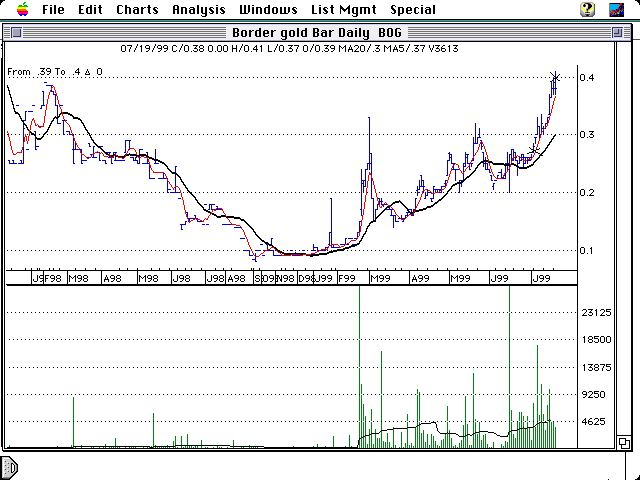Open the Charts menu
The image size is (640, 480).
(x=136, y=9)
